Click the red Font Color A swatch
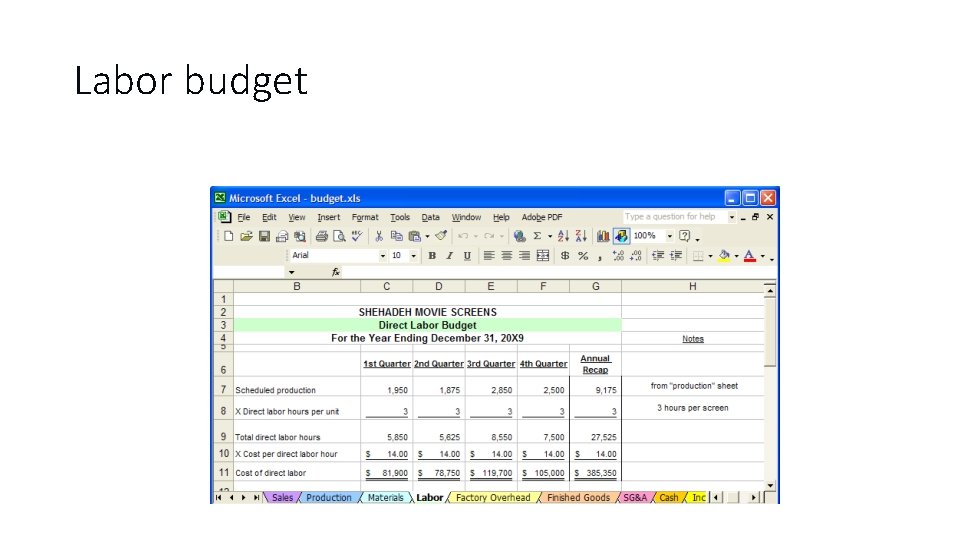This screenshot has height=540, width=960. tap(750, 256)
